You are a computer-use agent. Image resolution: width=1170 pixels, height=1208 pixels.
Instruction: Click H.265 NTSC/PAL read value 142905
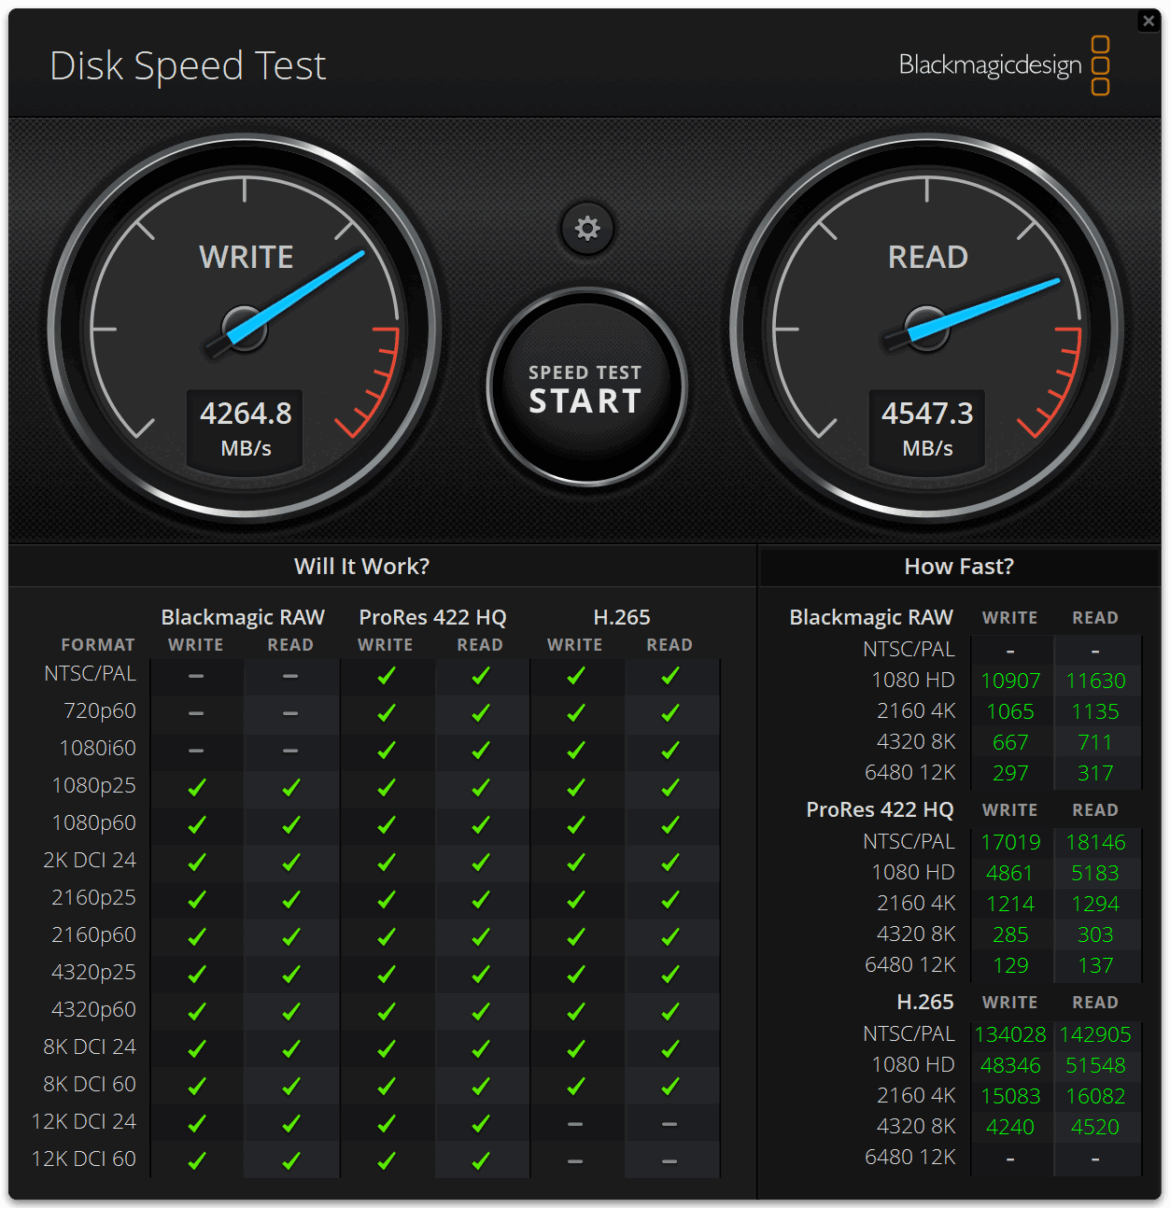tap(1095, 1035)
